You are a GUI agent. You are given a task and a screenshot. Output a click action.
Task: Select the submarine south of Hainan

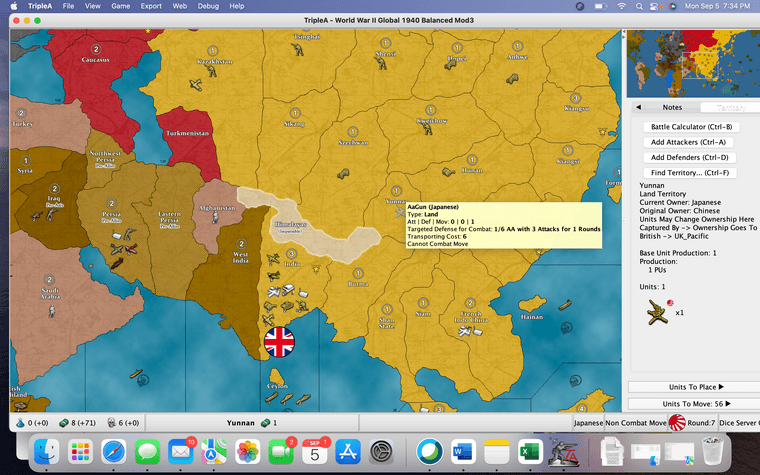coord(566,329)
